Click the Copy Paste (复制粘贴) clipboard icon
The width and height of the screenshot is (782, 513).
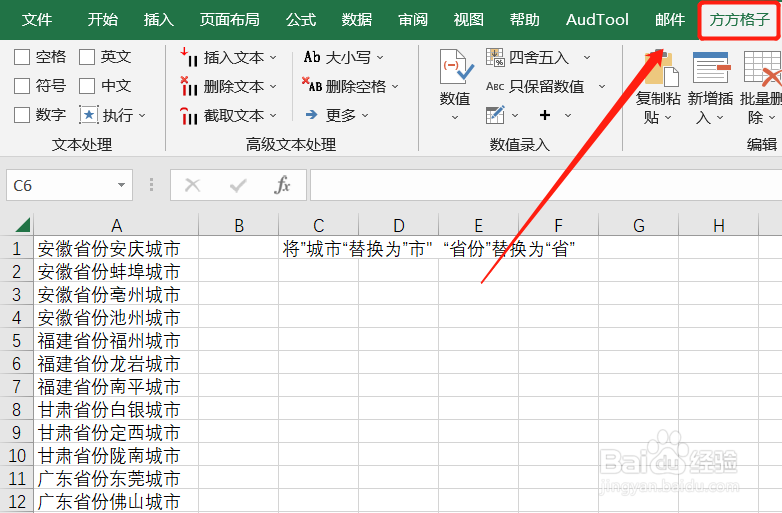tap(661, 68)
